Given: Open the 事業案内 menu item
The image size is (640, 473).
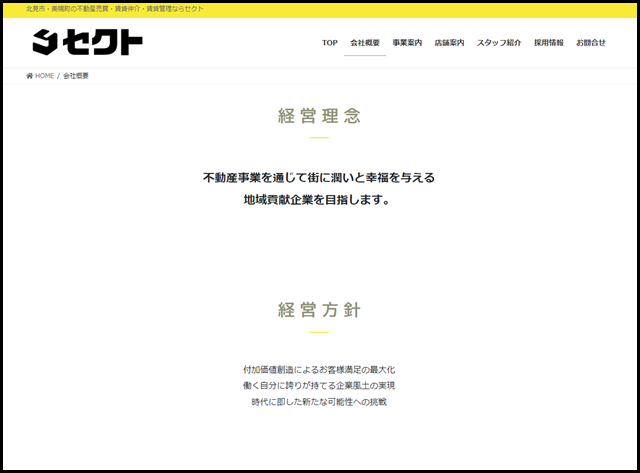Looking at the screenshot, I should [x=407, y=42].
